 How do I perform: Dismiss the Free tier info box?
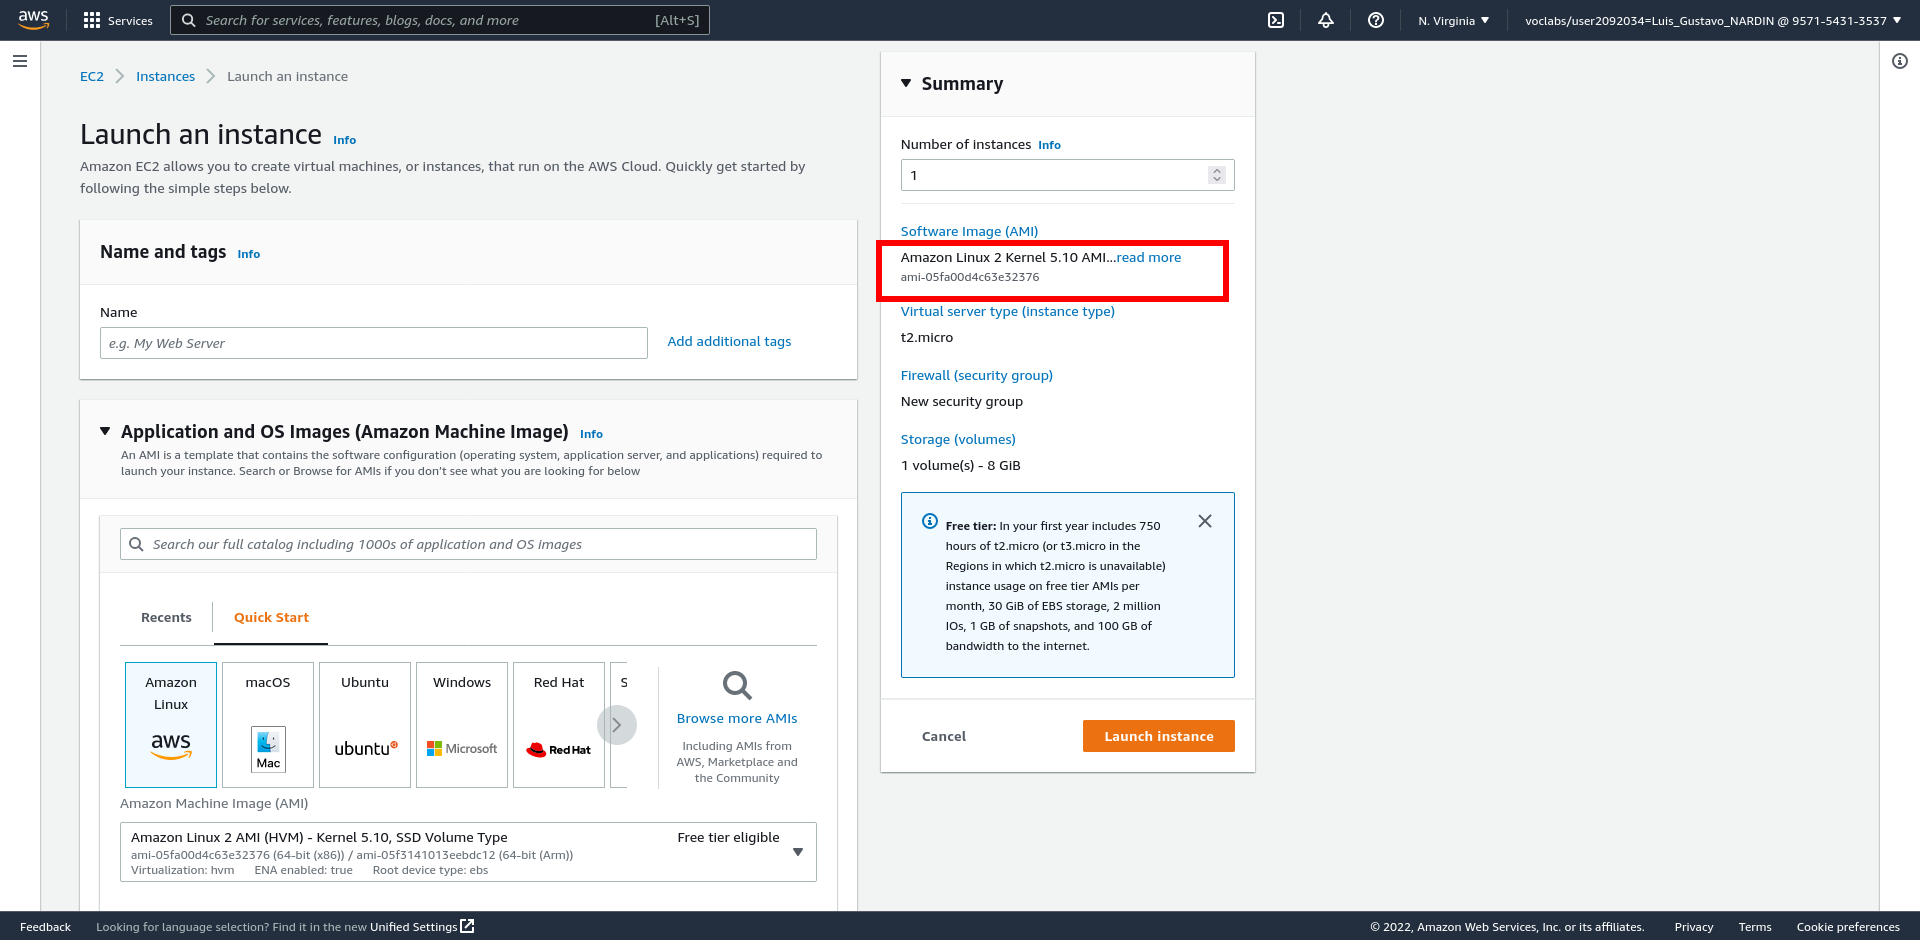[1205, 521]
